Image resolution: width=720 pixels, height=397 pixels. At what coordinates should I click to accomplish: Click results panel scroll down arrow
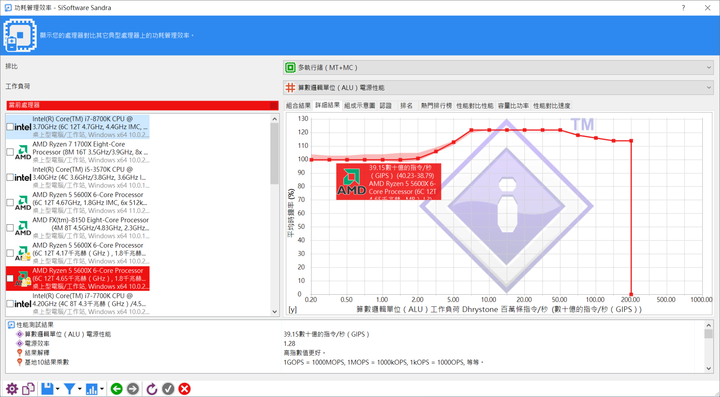click(x=709, y=368)
